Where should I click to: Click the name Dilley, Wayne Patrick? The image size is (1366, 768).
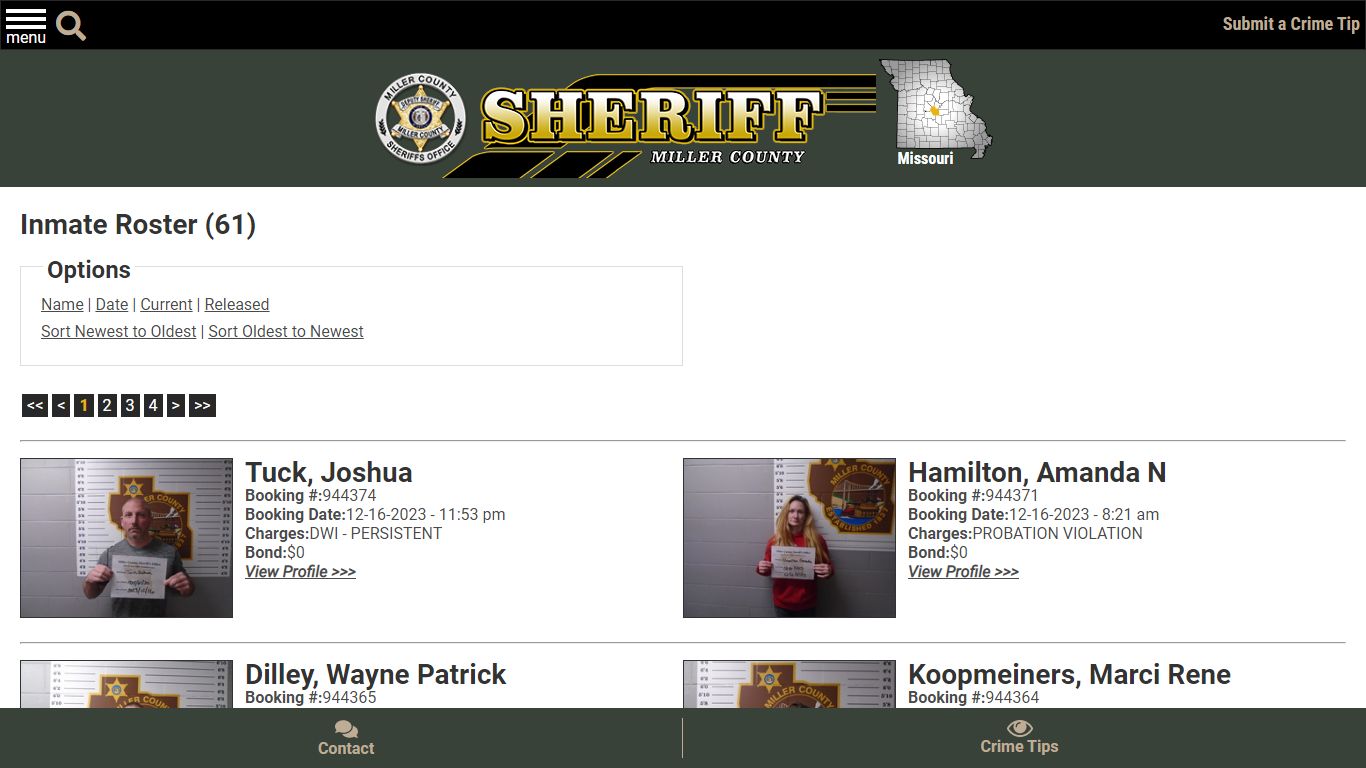coord(376,674)
